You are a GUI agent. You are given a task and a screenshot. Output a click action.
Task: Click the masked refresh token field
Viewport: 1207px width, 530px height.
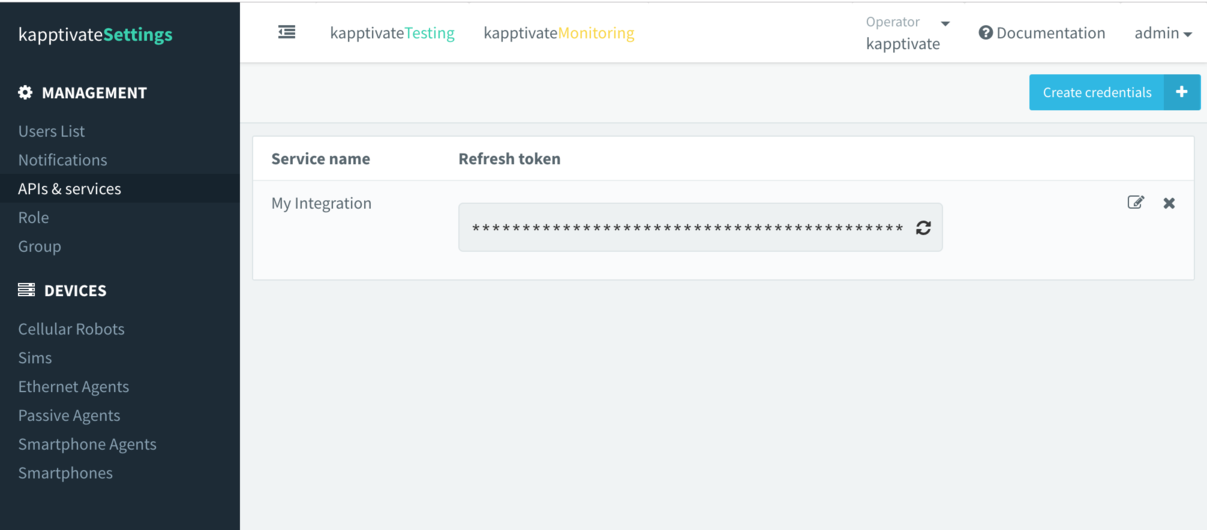pyautogui.click(x=687, y=228)
